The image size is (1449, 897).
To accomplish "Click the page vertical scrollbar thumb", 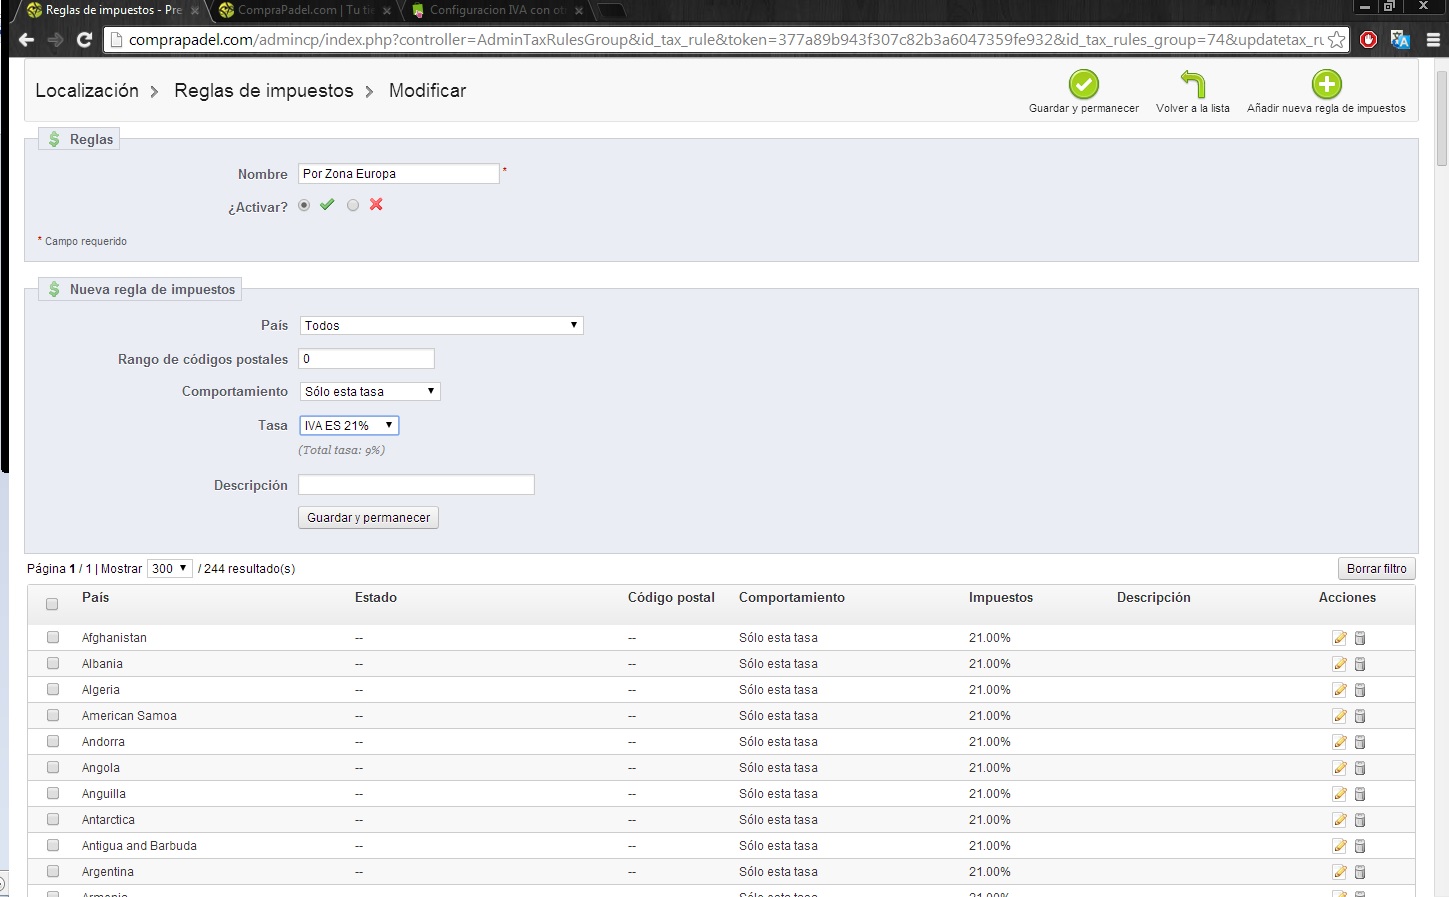I will [1441, 118].
